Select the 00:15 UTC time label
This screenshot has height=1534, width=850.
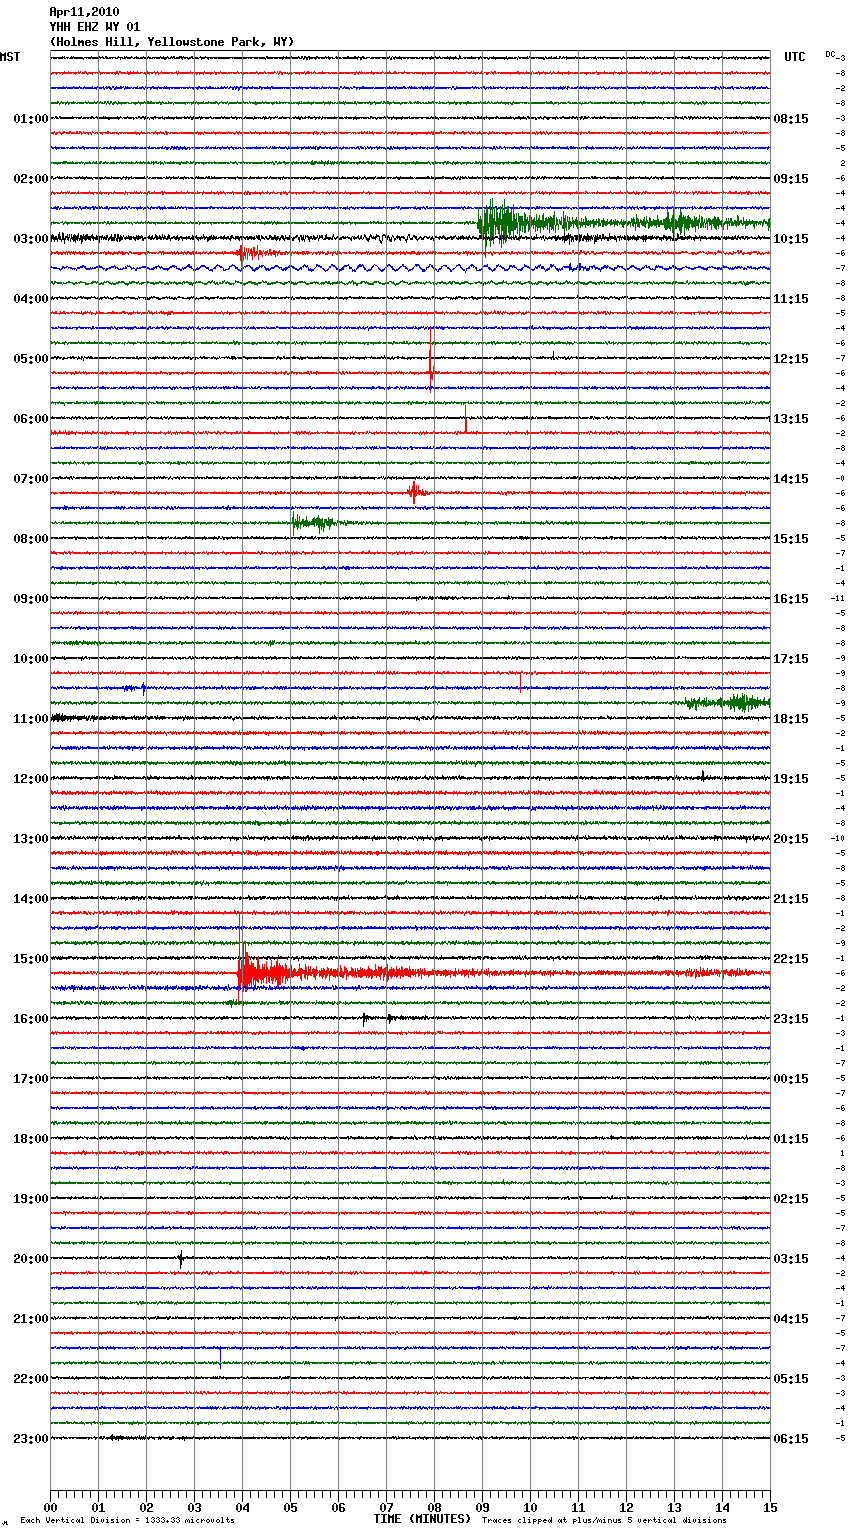pyautogui.click(x=791, y=1079)
